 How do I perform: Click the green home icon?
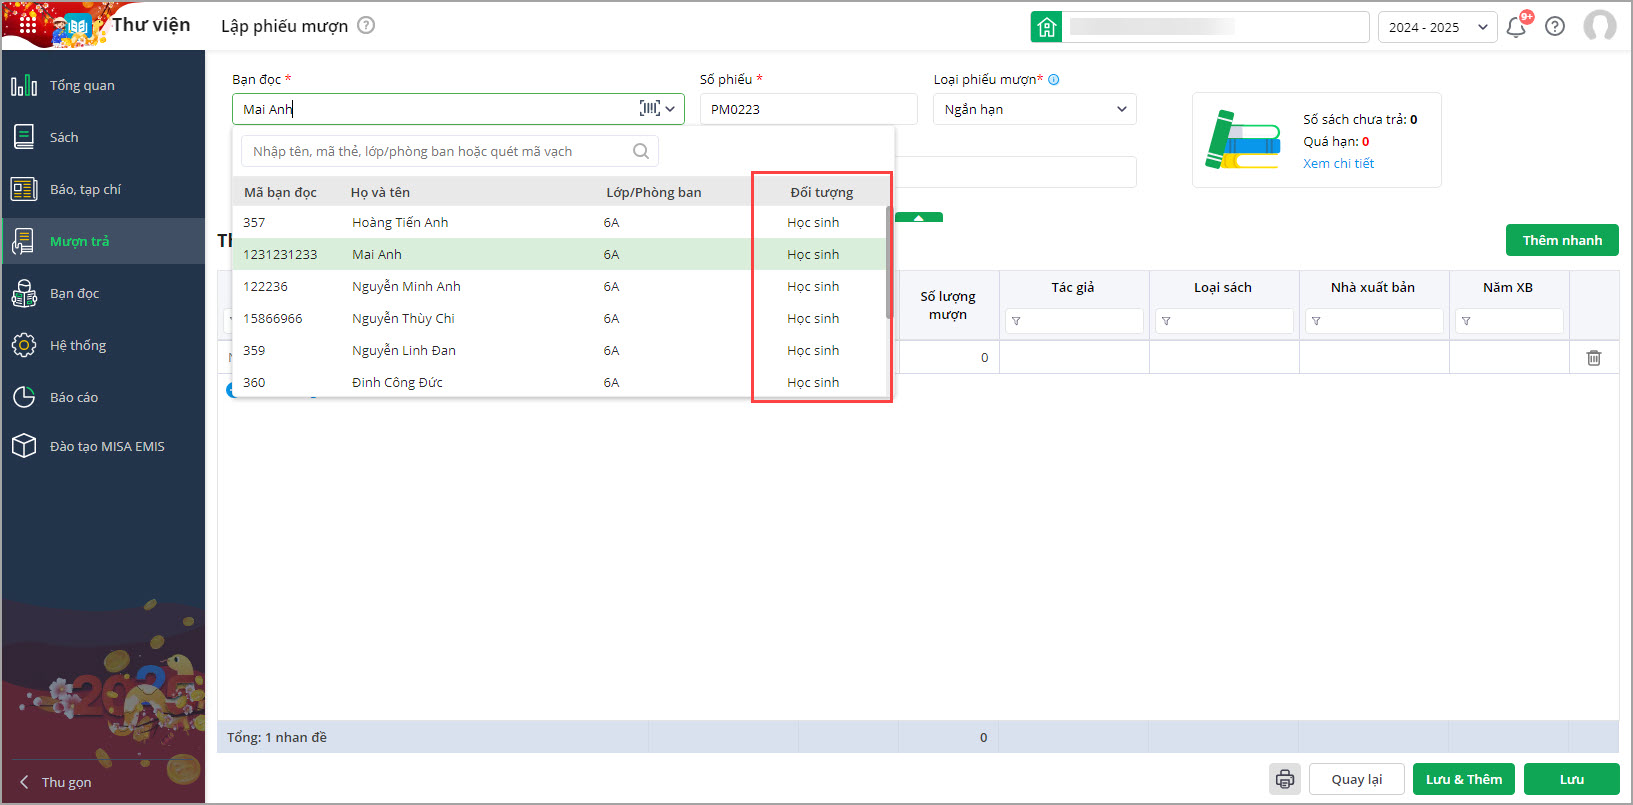tap(1046, 27)
